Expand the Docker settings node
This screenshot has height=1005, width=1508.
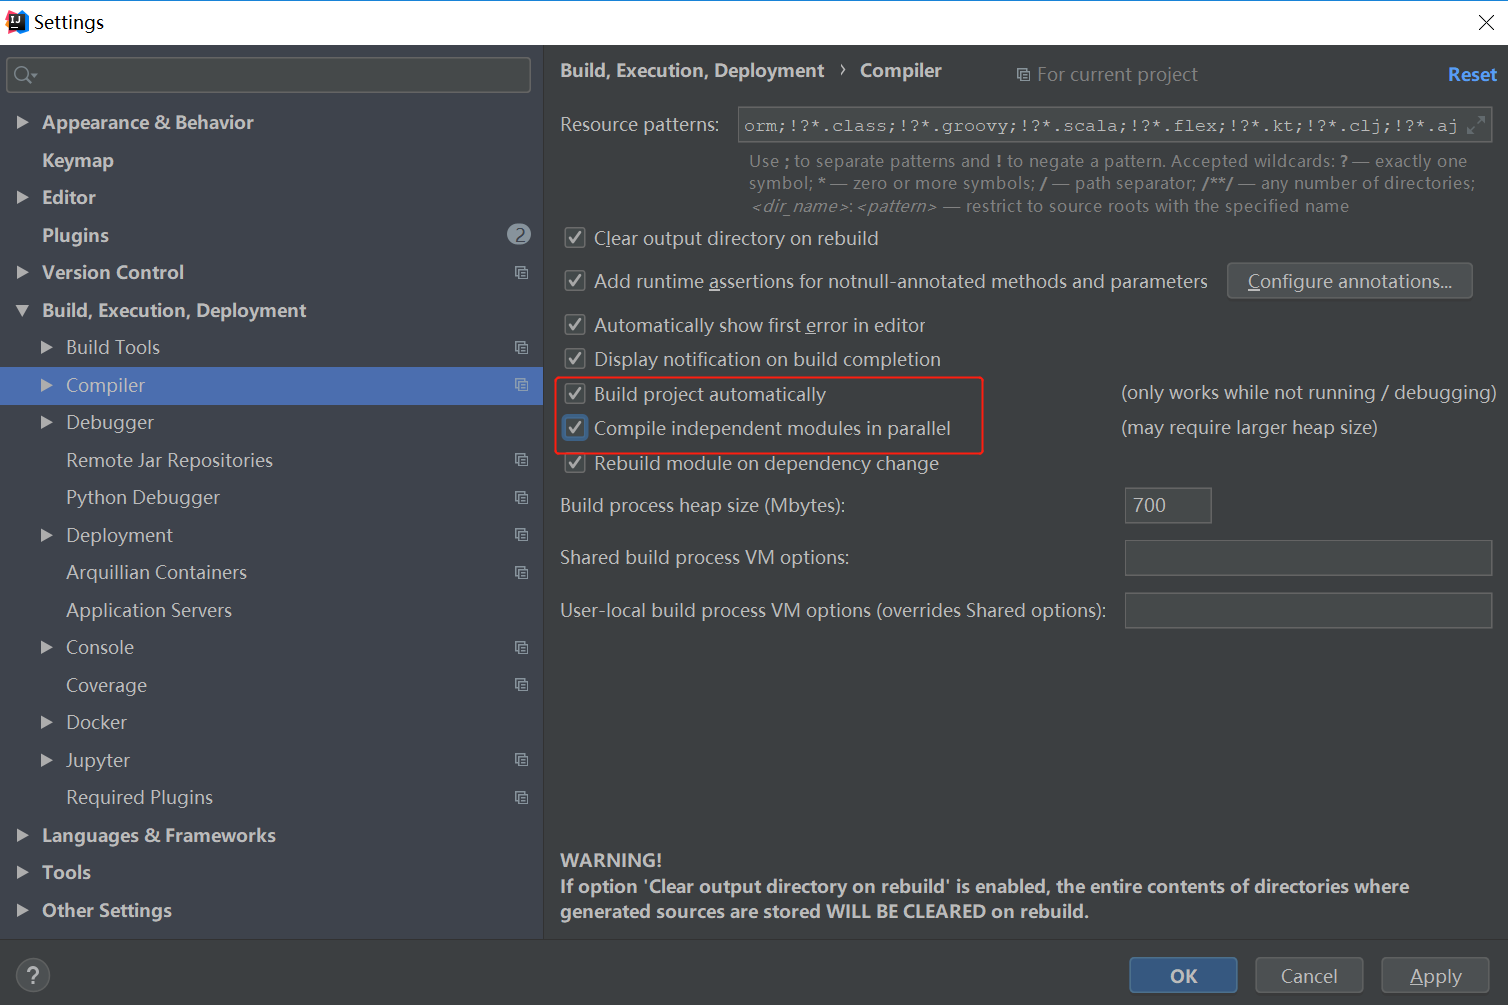(46, 722)
